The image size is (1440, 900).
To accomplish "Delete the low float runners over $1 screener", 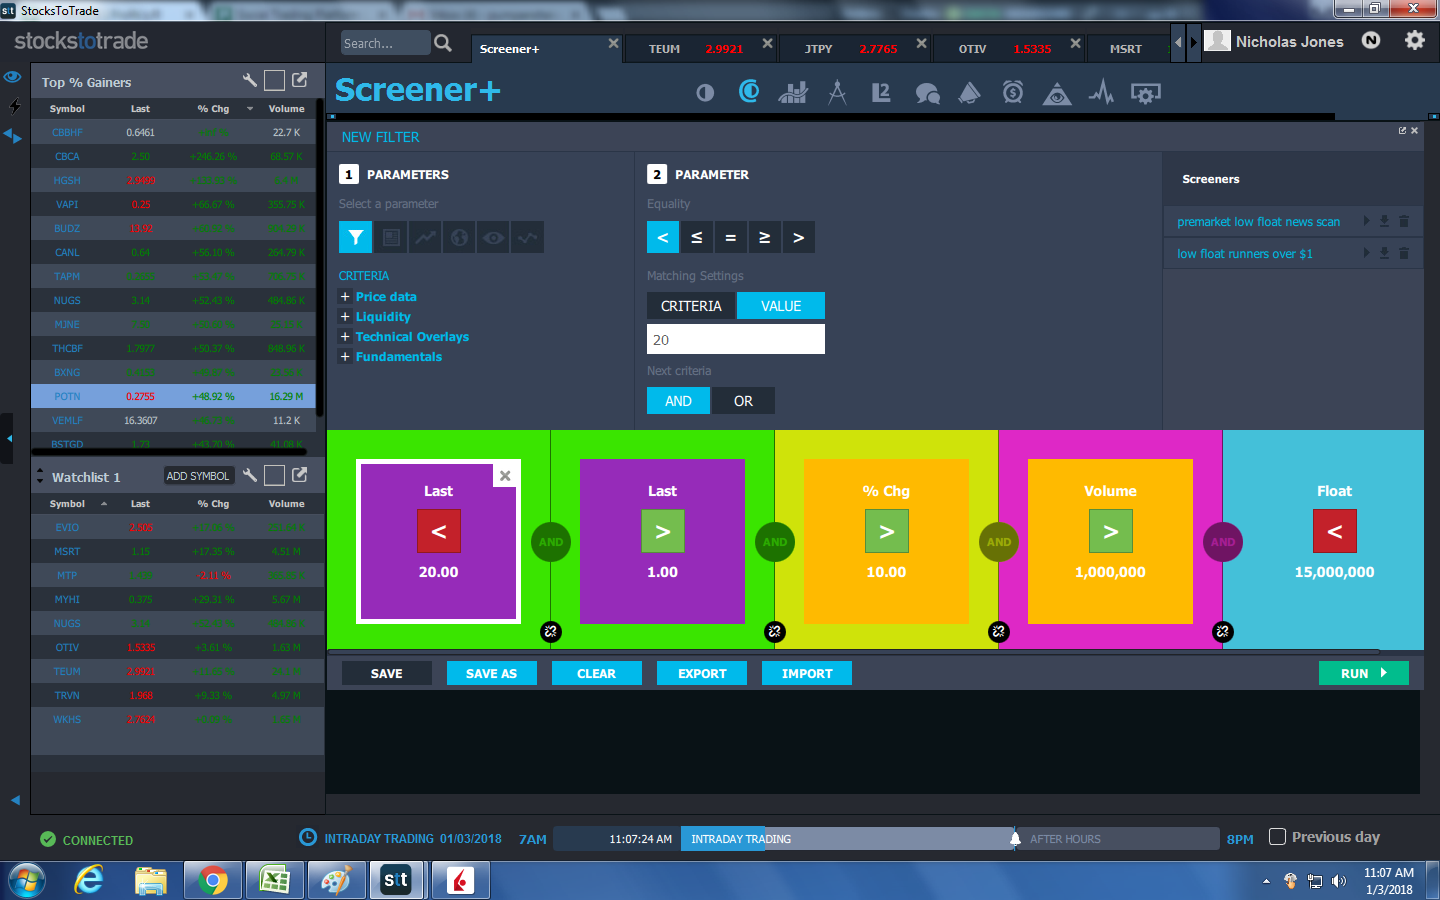I will [1403, 254].
